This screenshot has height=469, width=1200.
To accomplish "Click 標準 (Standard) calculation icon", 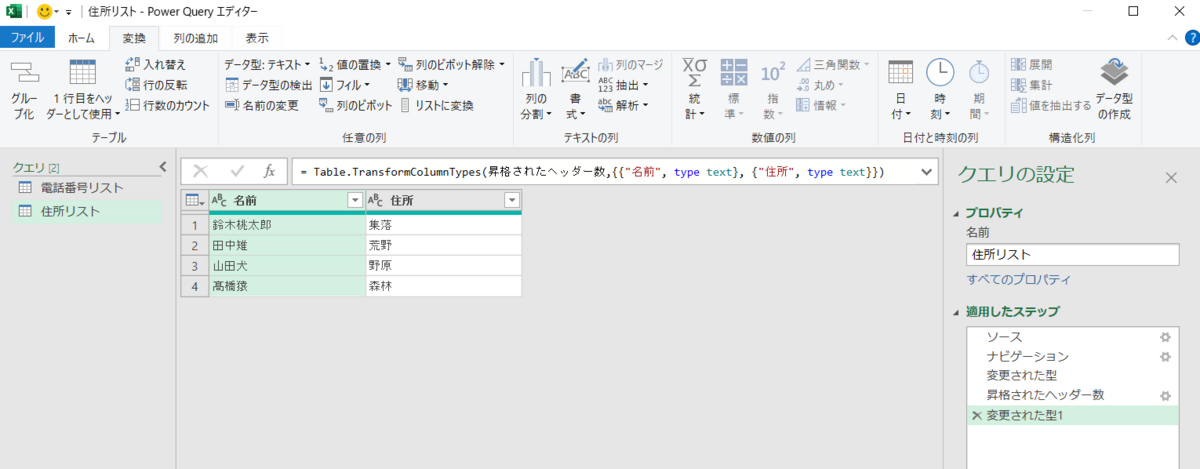I will [x=734, y=73].
